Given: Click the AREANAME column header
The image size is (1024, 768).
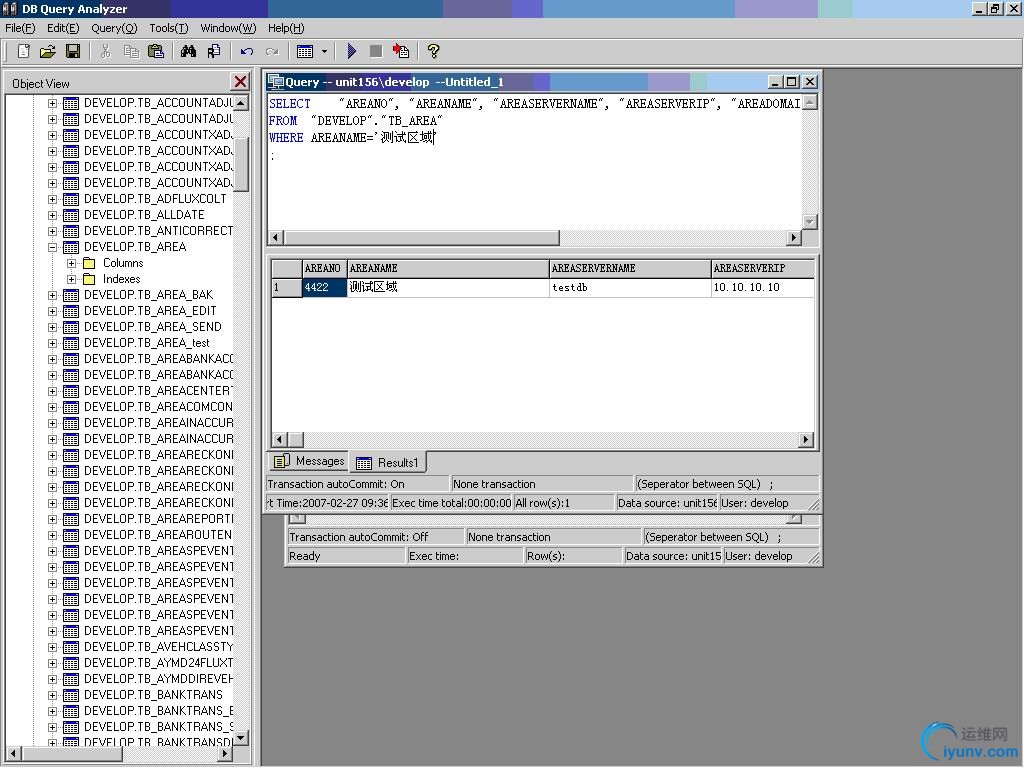Looking at the screenshot, I should 448,268.
